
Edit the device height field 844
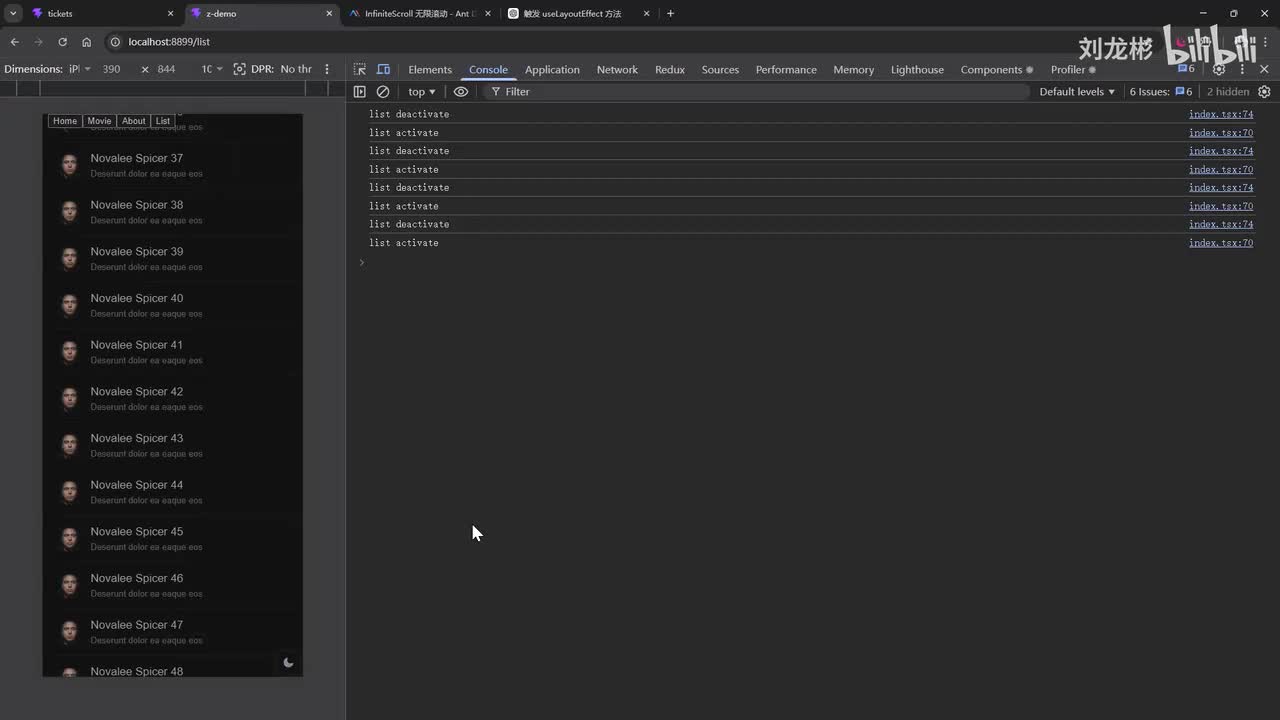[166, 69]
